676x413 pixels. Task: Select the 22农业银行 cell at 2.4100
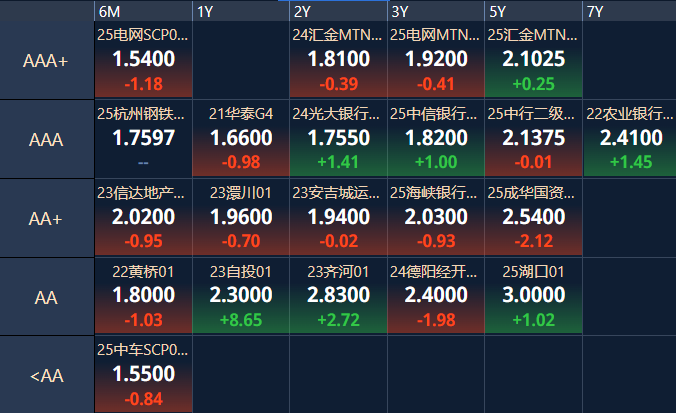629,138
